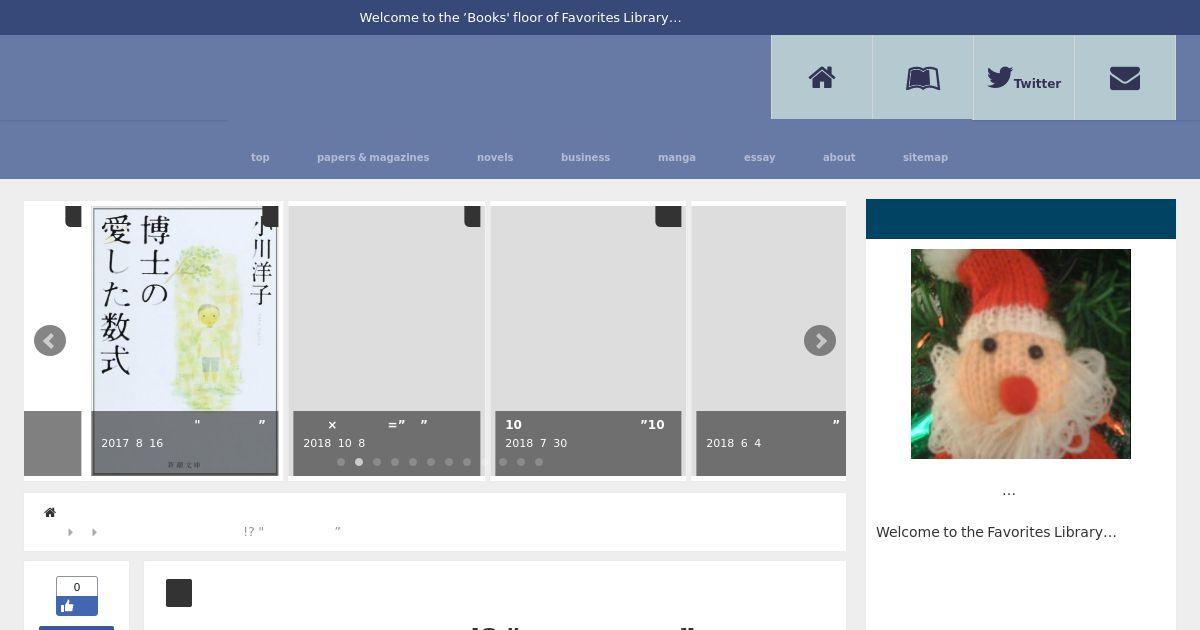
Task: Select the seventh carousel pagination dot
Action: pyautogui.click(x=449, y=462)
